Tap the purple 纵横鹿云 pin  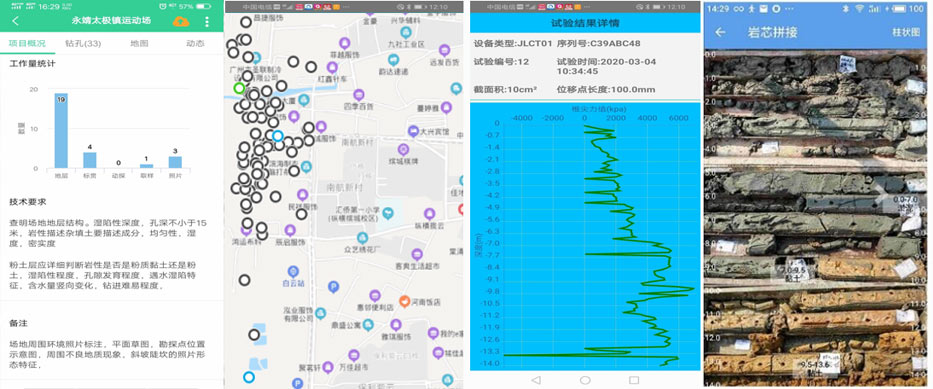pos(430,214)
